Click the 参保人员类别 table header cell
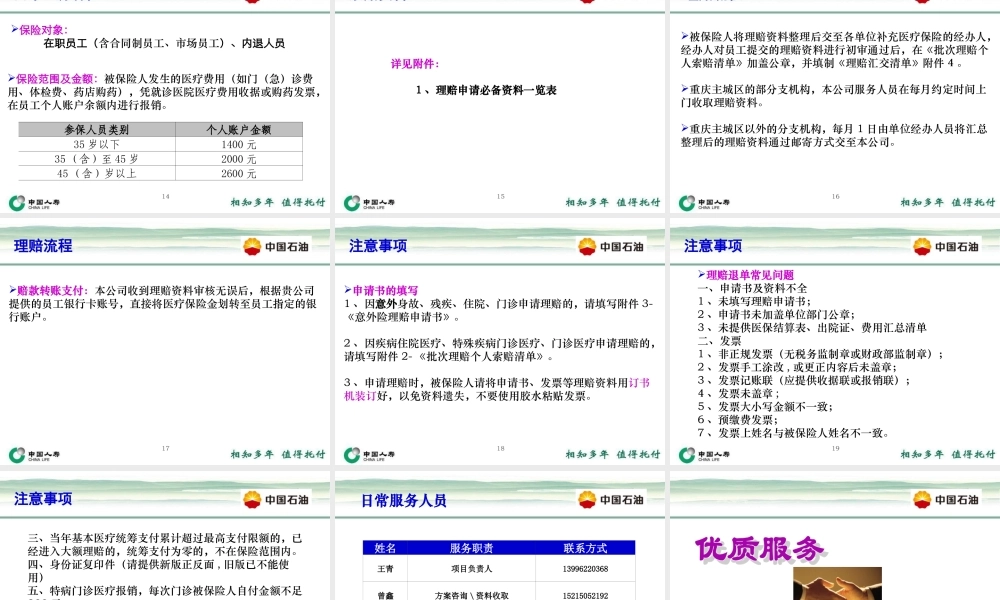Screen dimensions: 1000x600 click(x=97, y=129)
